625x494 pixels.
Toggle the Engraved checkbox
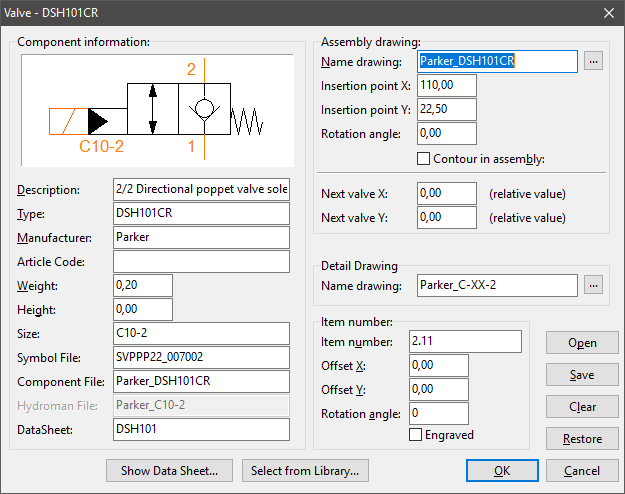pos(416,435)
